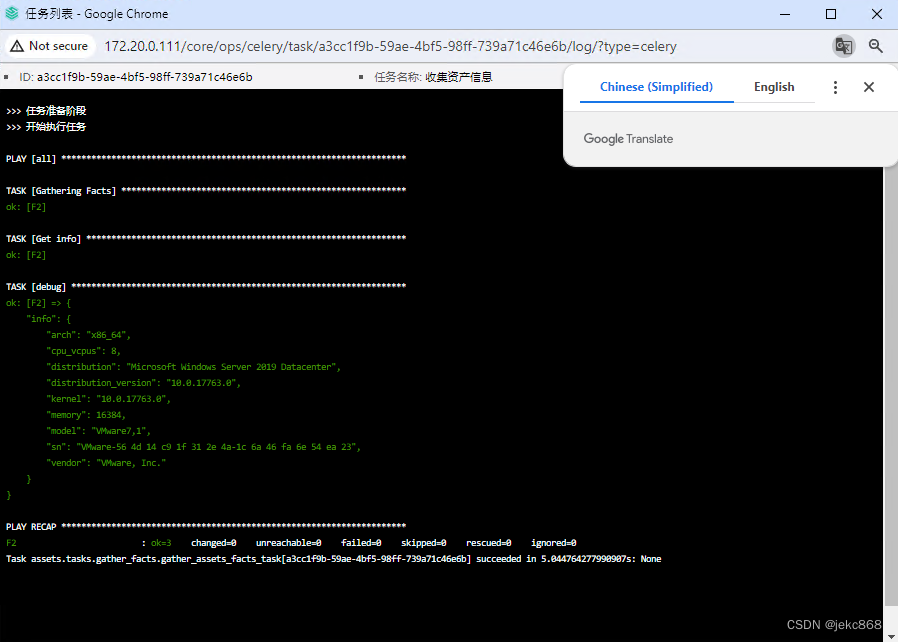This screenshot has width=898, height=642.
Task: Switch translation to English tab
Action: (774, 87)
